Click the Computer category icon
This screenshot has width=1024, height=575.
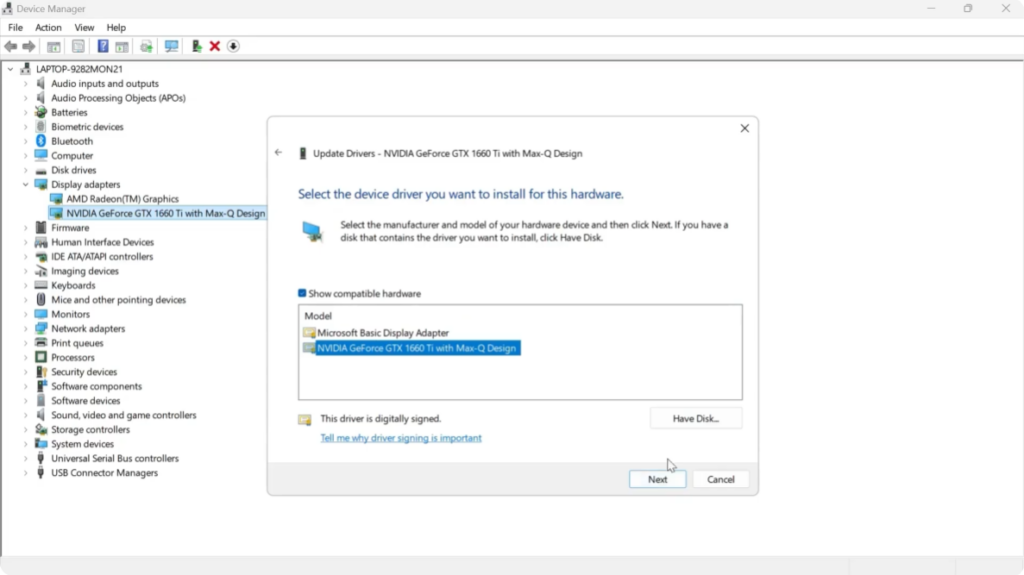(x=40, y=156)
